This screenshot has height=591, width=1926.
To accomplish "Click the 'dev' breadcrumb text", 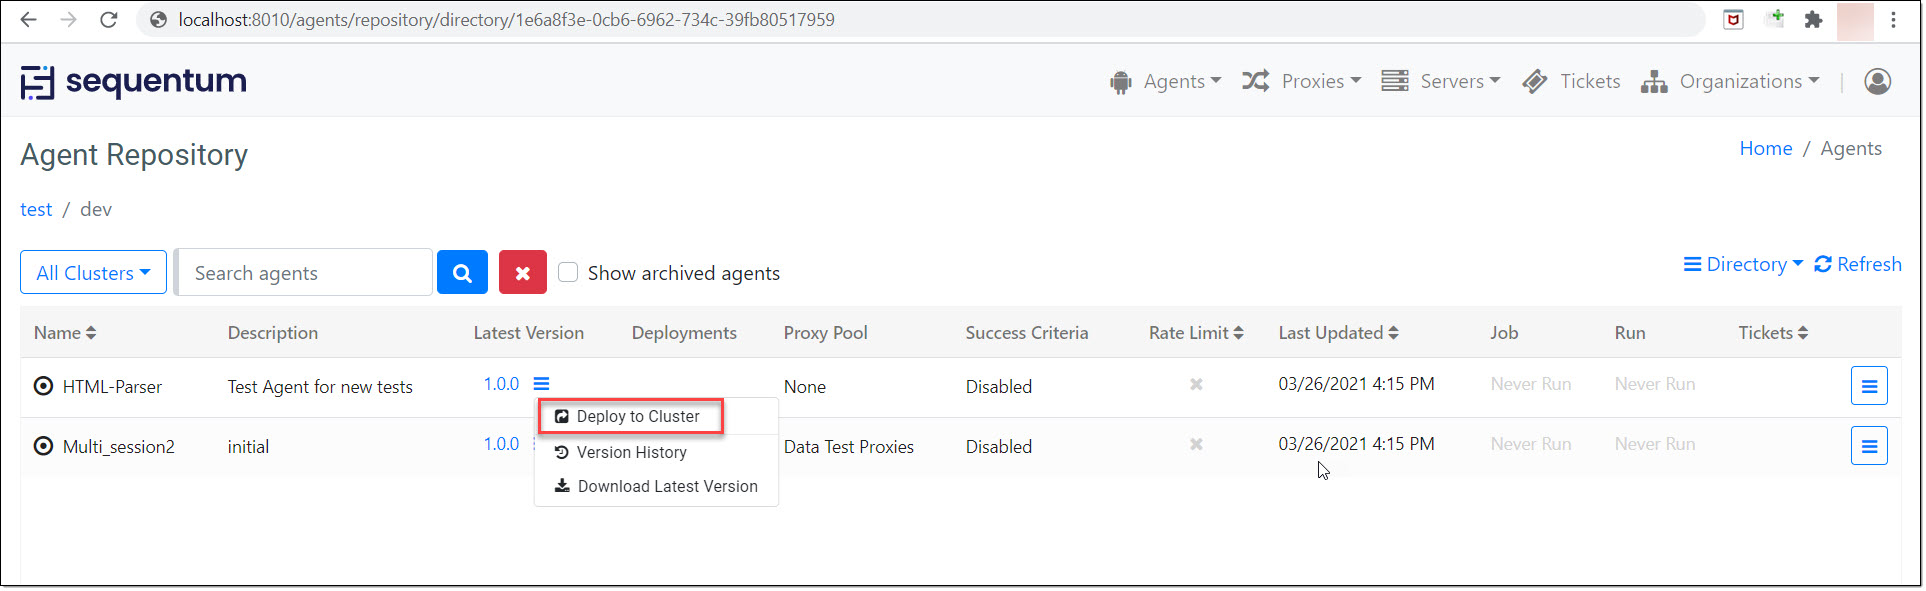I will coord(96,209).
